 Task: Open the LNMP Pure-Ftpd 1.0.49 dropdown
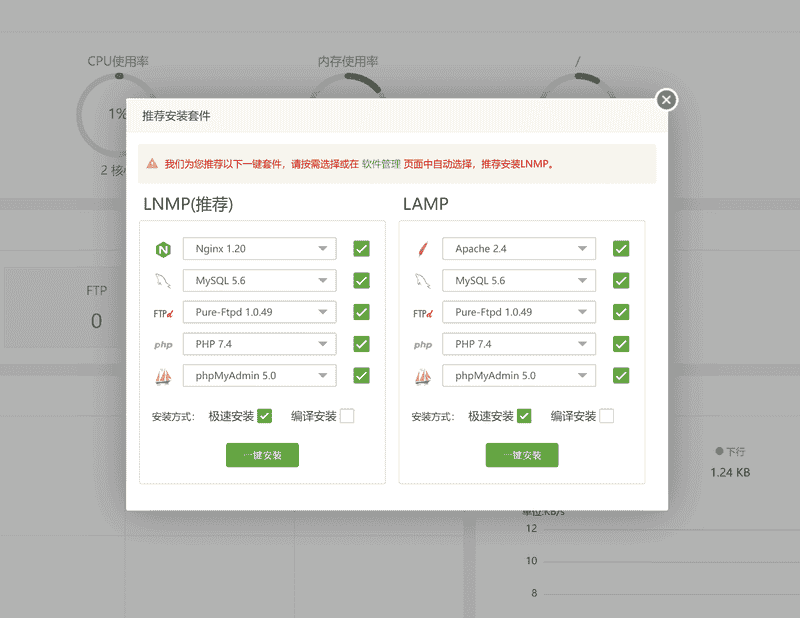pyautogui.click(x=260, y=312)
